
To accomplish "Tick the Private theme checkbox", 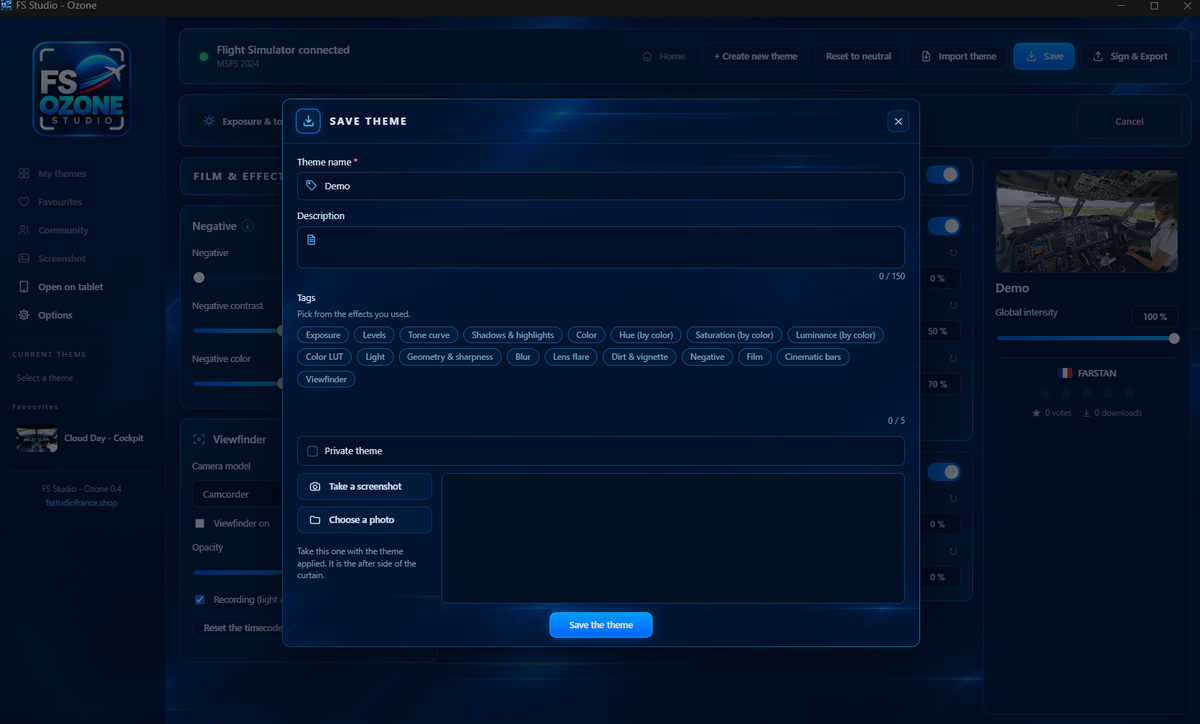I will (x=312, y=451).
